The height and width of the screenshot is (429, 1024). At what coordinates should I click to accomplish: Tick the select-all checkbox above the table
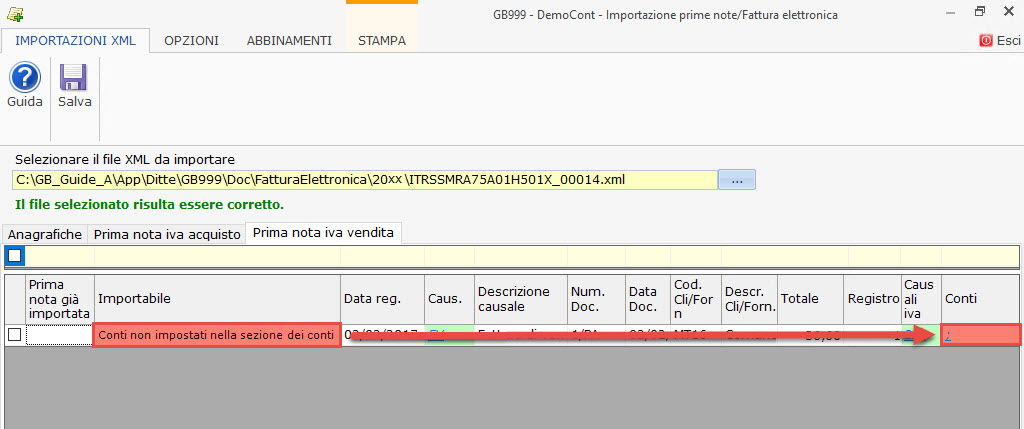tap(15, 256)
